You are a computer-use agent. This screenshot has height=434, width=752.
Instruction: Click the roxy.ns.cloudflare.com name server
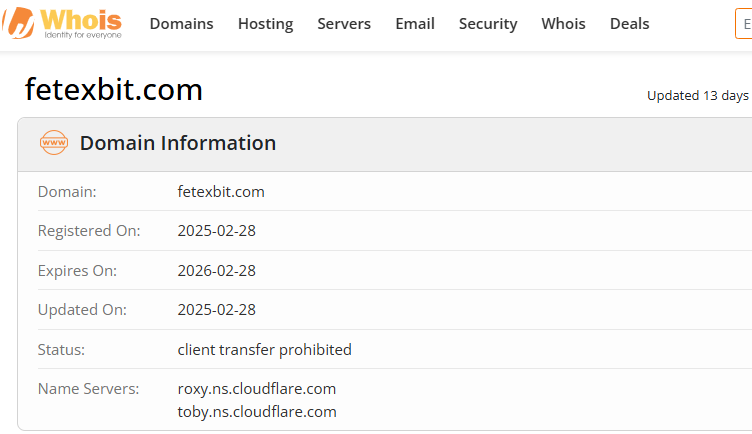click(x=257, y=389)
